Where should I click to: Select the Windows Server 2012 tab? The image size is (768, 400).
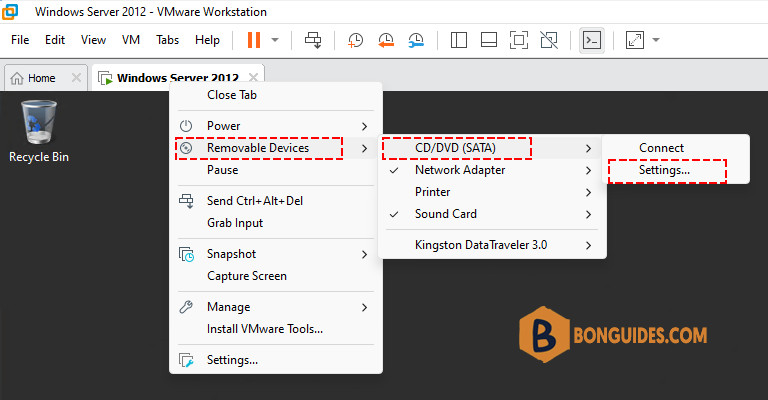[177, 78]
